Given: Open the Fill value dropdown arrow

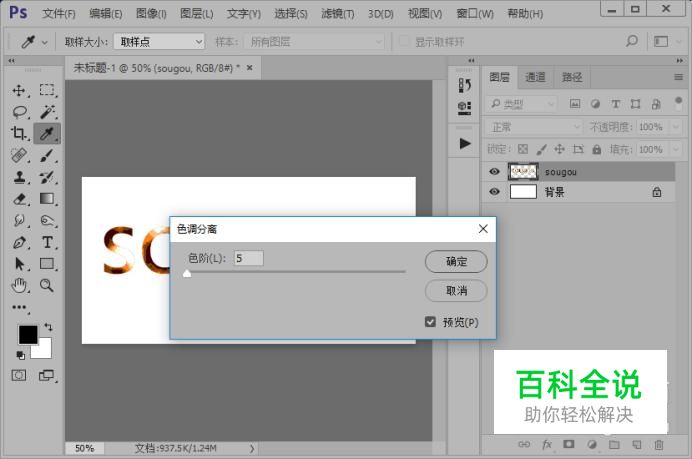Looking at the screenshot, I should (x=675, y=149).
